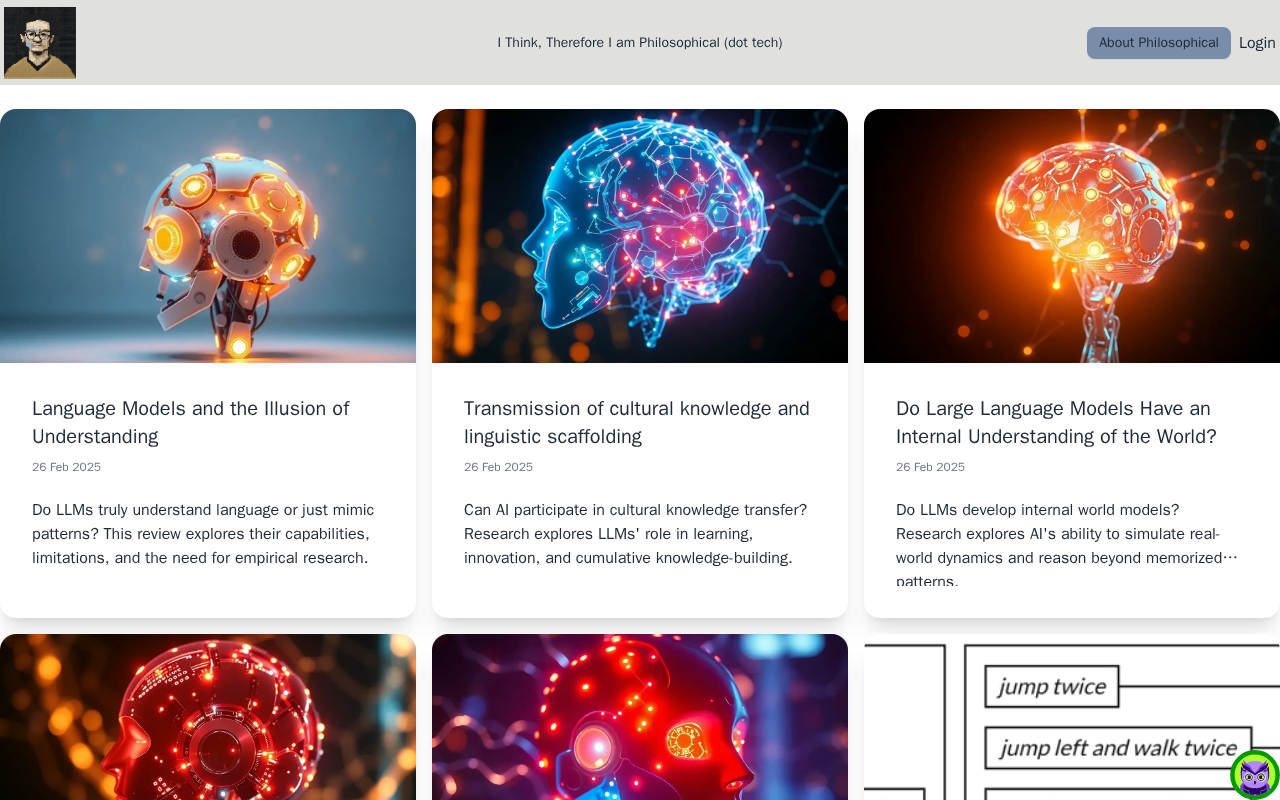1280x800 pixels.
Task: Click the summary 'Can AI participate in cultural knowledge transfer?'
Action: [636, 534]
